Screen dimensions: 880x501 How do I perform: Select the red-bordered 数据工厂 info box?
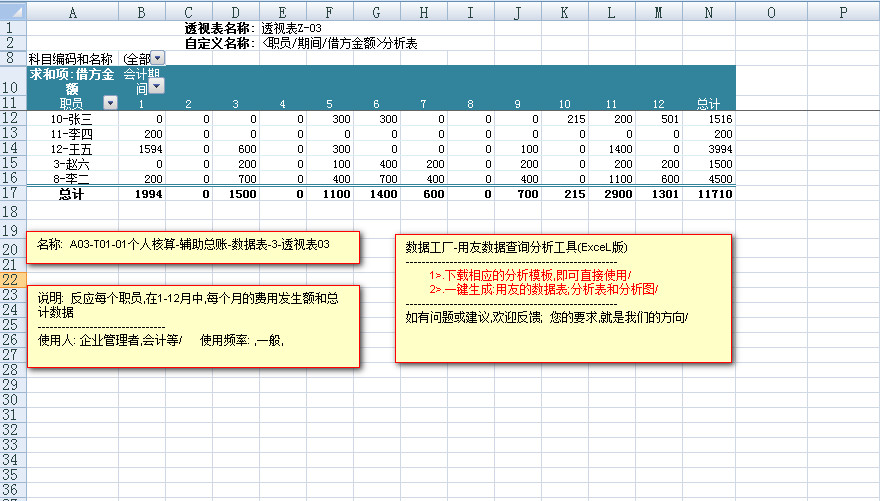563,298
